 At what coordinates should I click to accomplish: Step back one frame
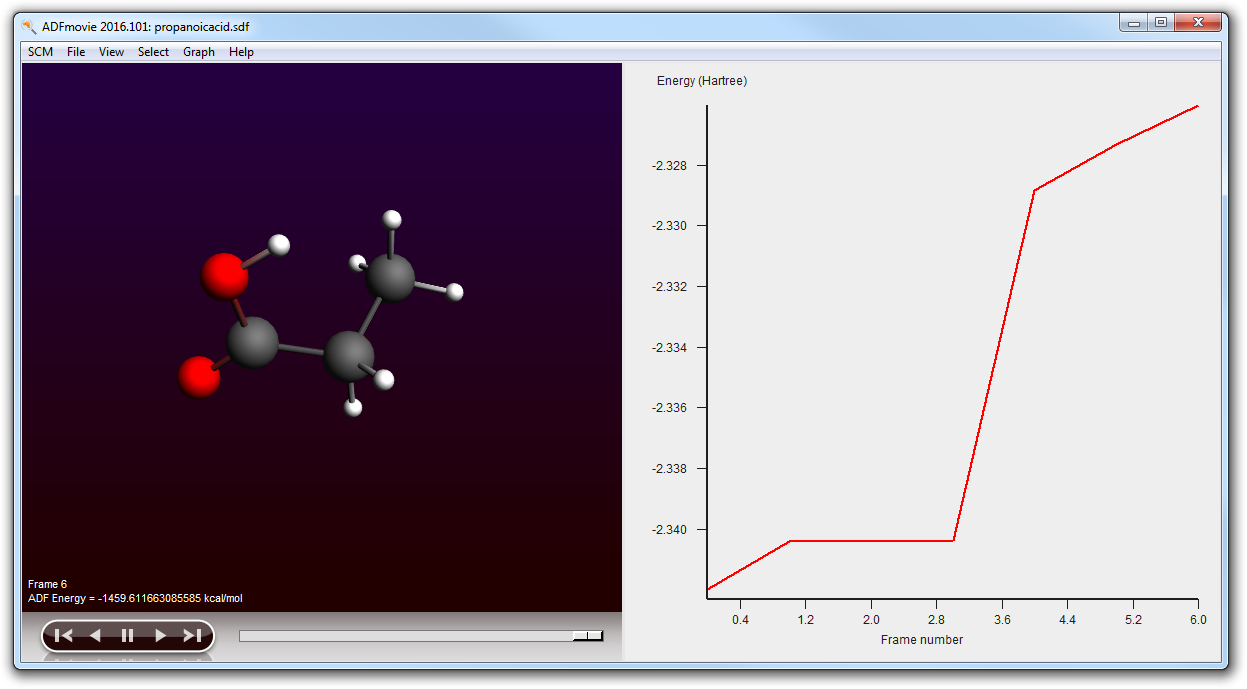95,635
